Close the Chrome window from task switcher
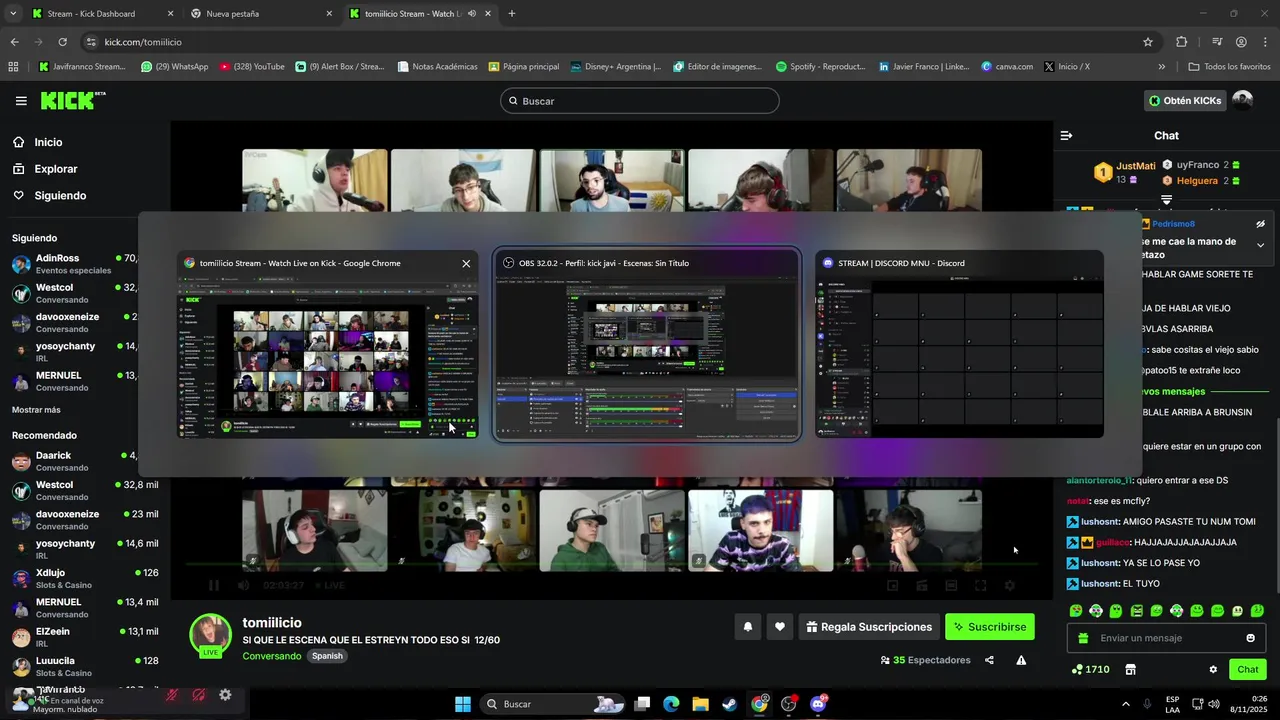 (x=466, y=263)
